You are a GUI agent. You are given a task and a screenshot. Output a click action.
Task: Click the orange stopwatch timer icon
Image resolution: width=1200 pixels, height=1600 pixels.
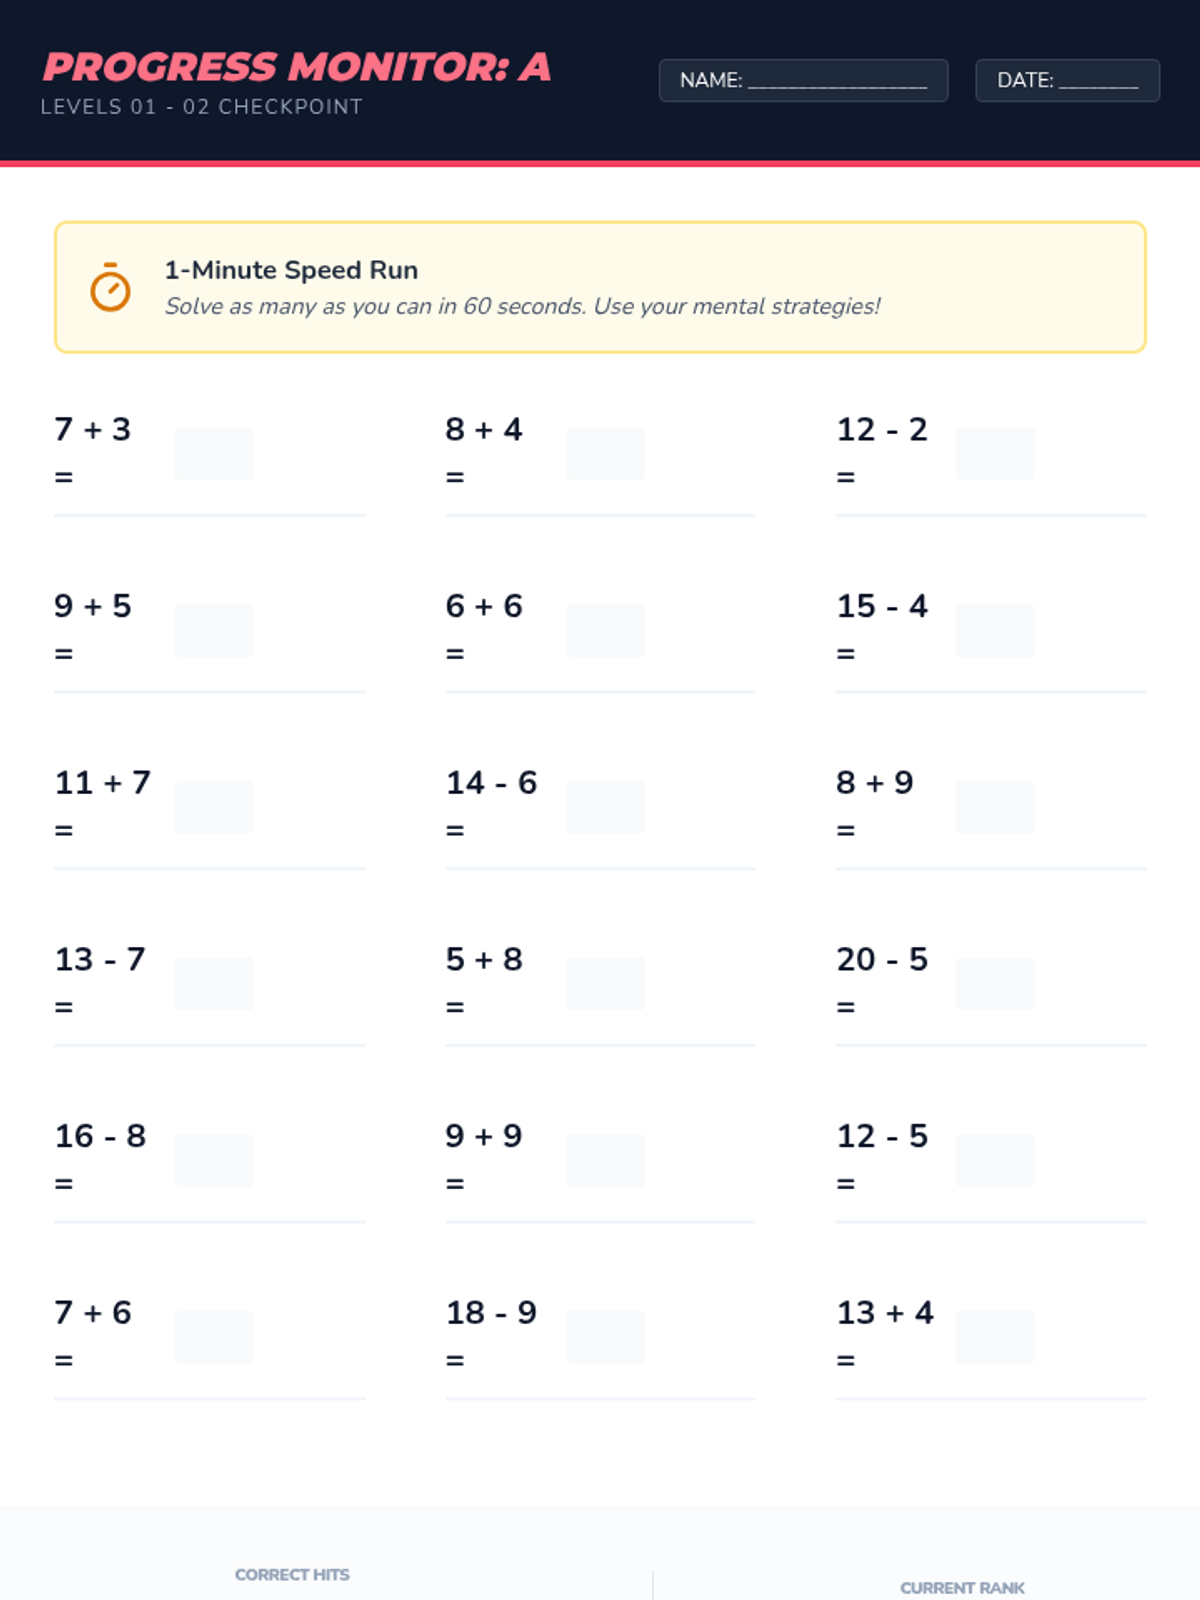(x=110, y=288)
